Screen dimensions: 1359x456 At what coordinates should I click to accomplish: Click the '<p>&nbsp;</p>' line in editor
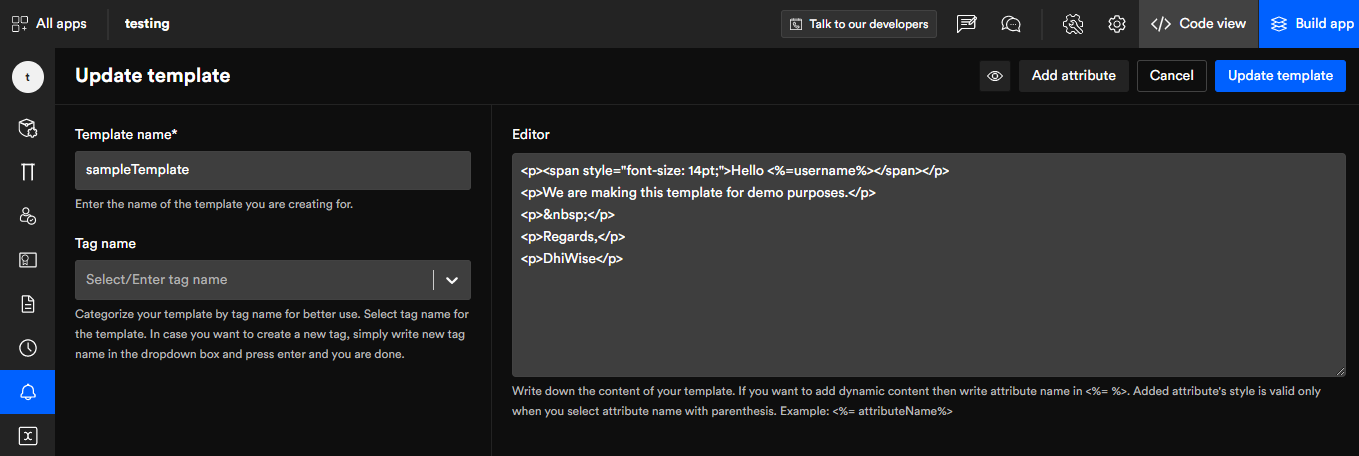(x=567, y=214)
